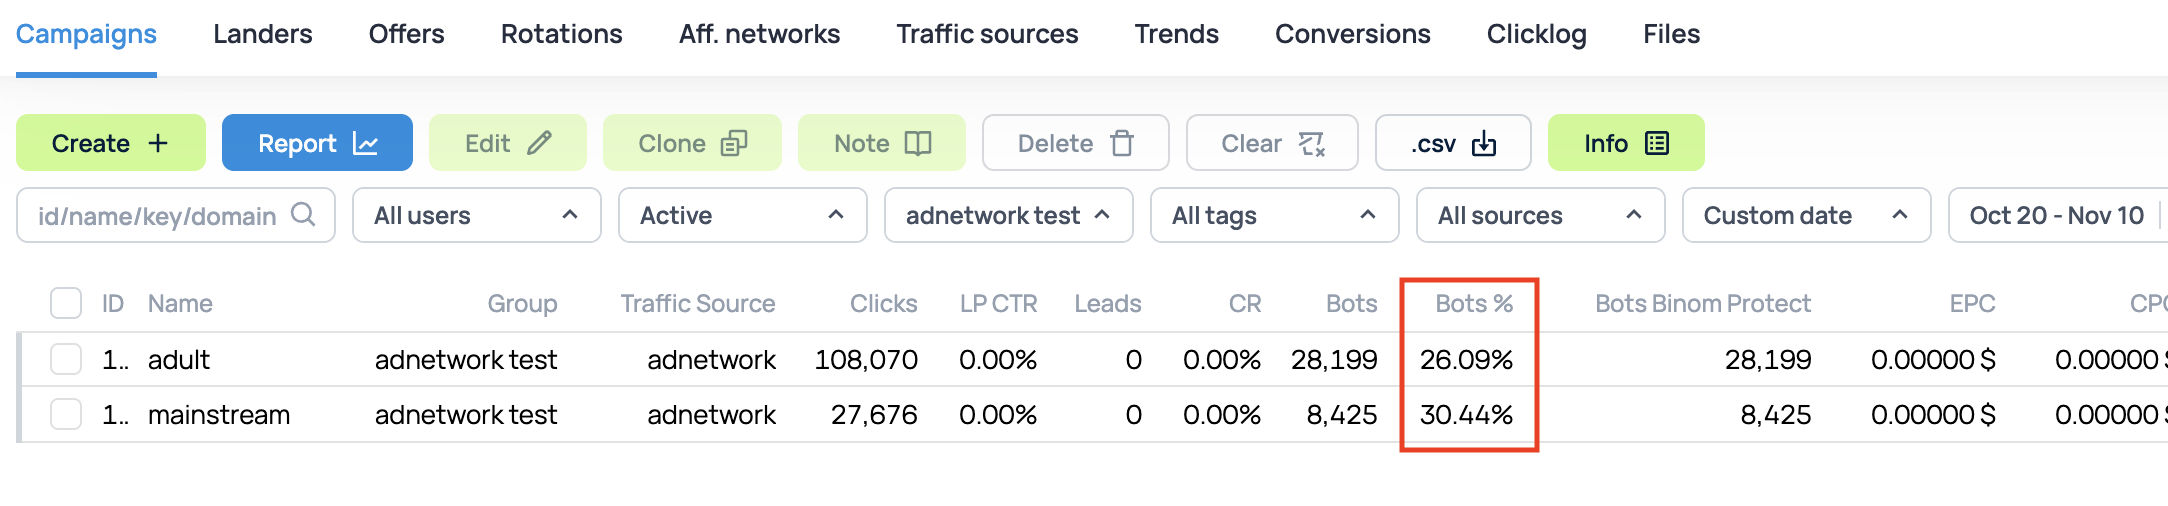This screenshot has height=506, width=2168.
Task: Expand the All users dropdown
Action: (x=476, y=215)
